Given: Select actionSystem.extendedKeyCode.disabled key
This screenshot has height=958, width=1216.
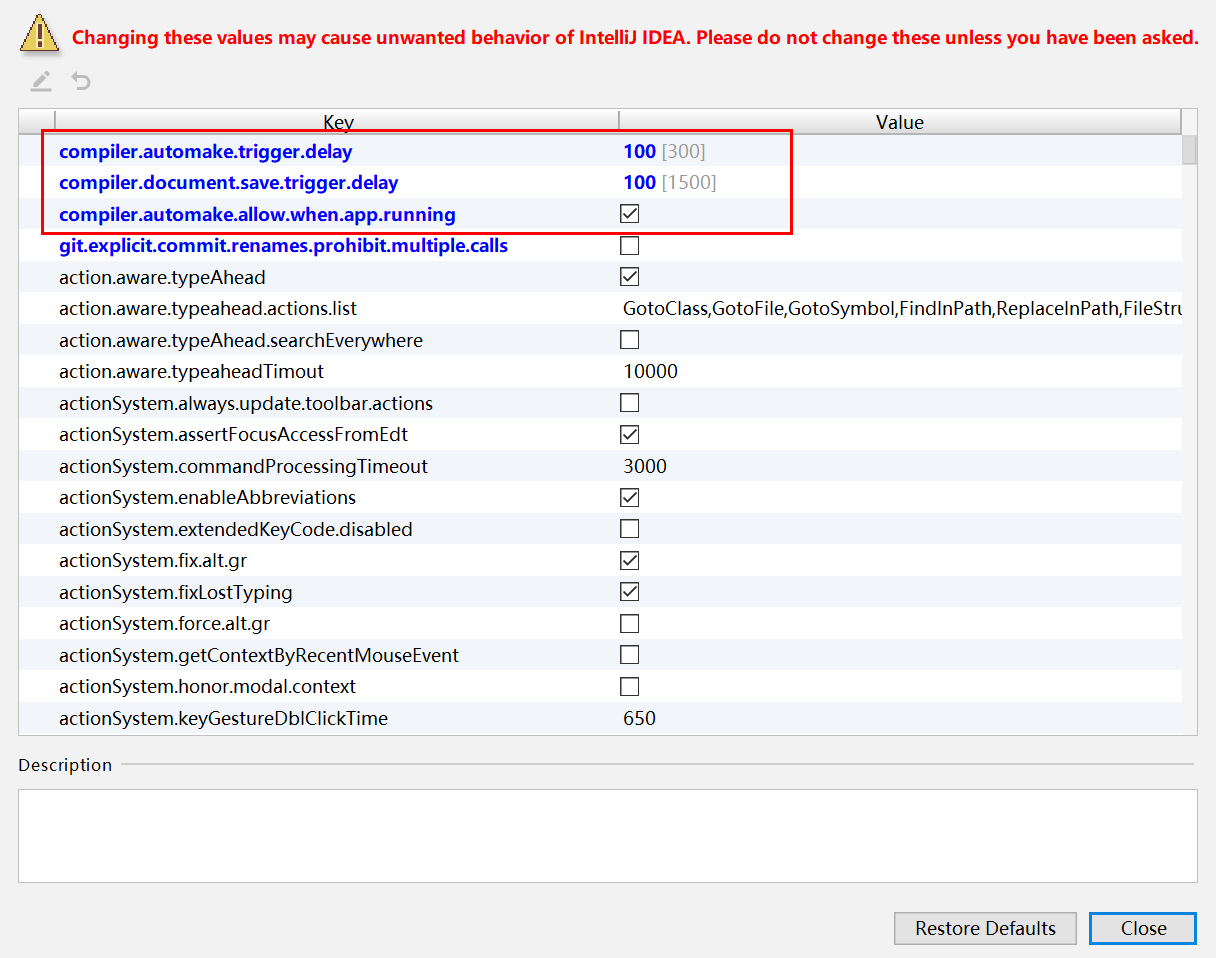Looking at the screenshot, I should pos(236,529).
